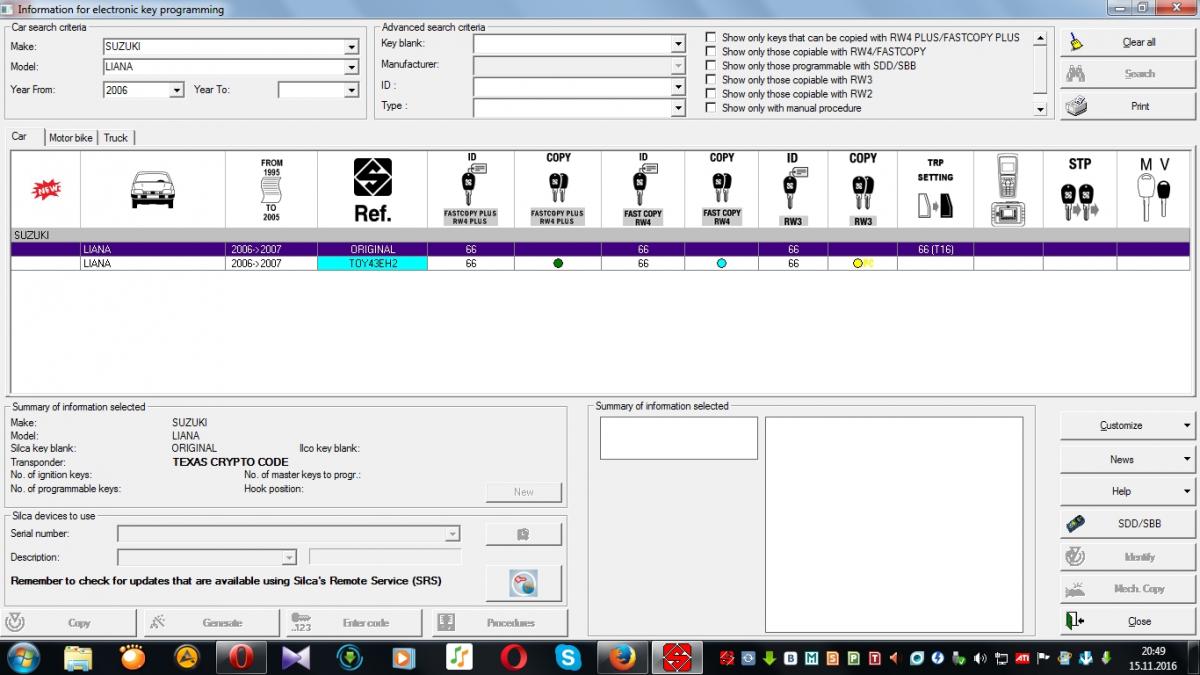
Task: Click the Copy button at bottom left
Action: point(69,622)
